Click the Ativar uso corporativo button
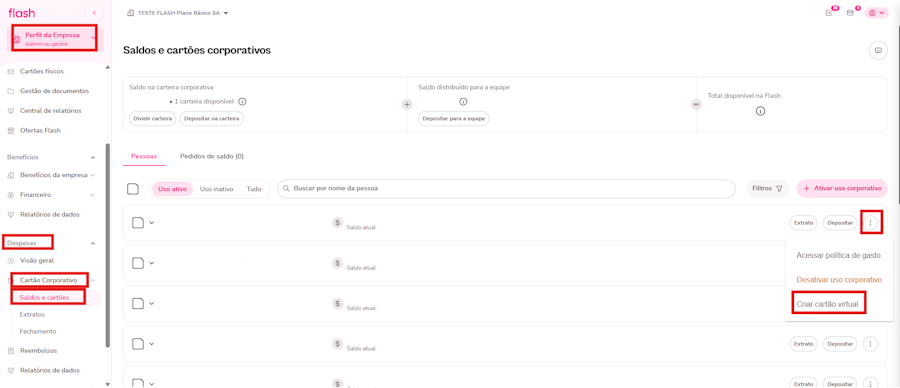The image size is (900, 388). 842,188
